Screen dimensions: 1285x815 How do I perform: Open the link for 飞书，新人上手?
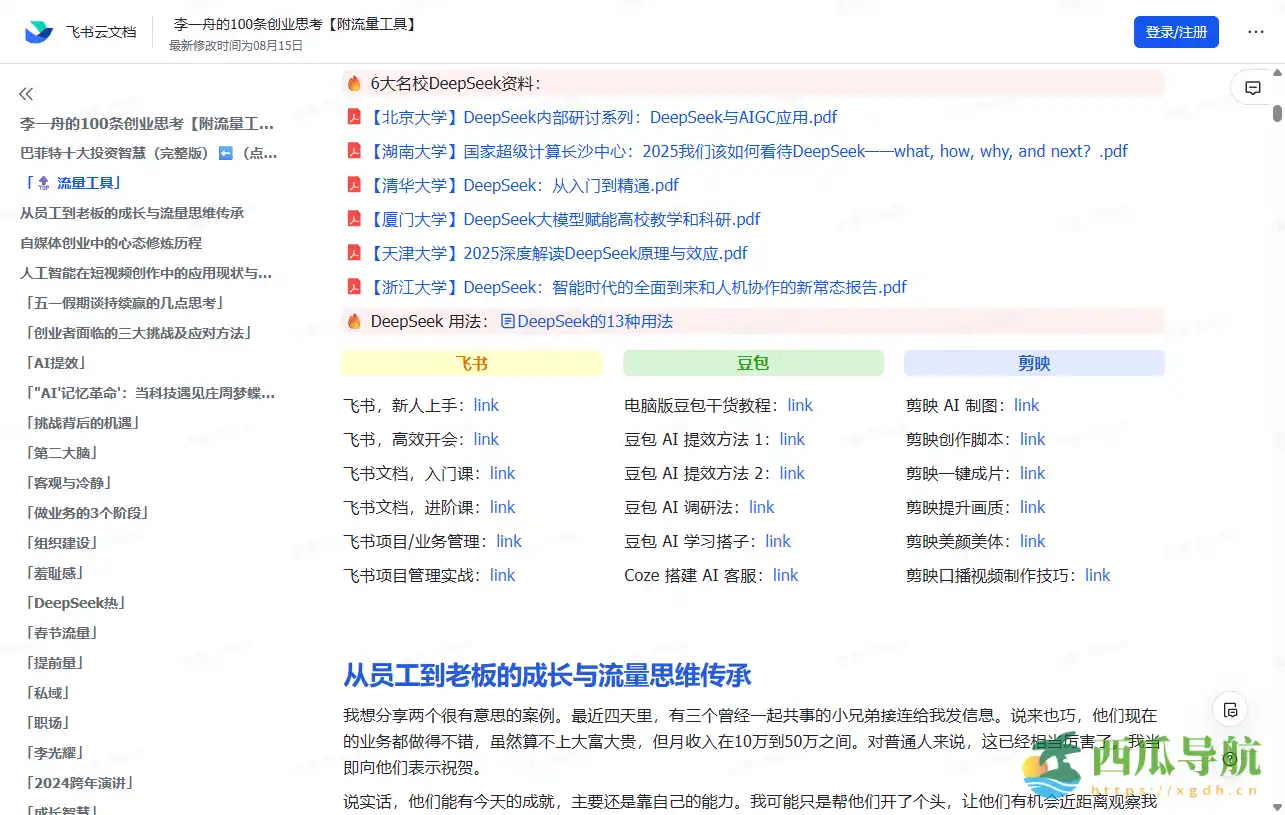coord(486,405)
